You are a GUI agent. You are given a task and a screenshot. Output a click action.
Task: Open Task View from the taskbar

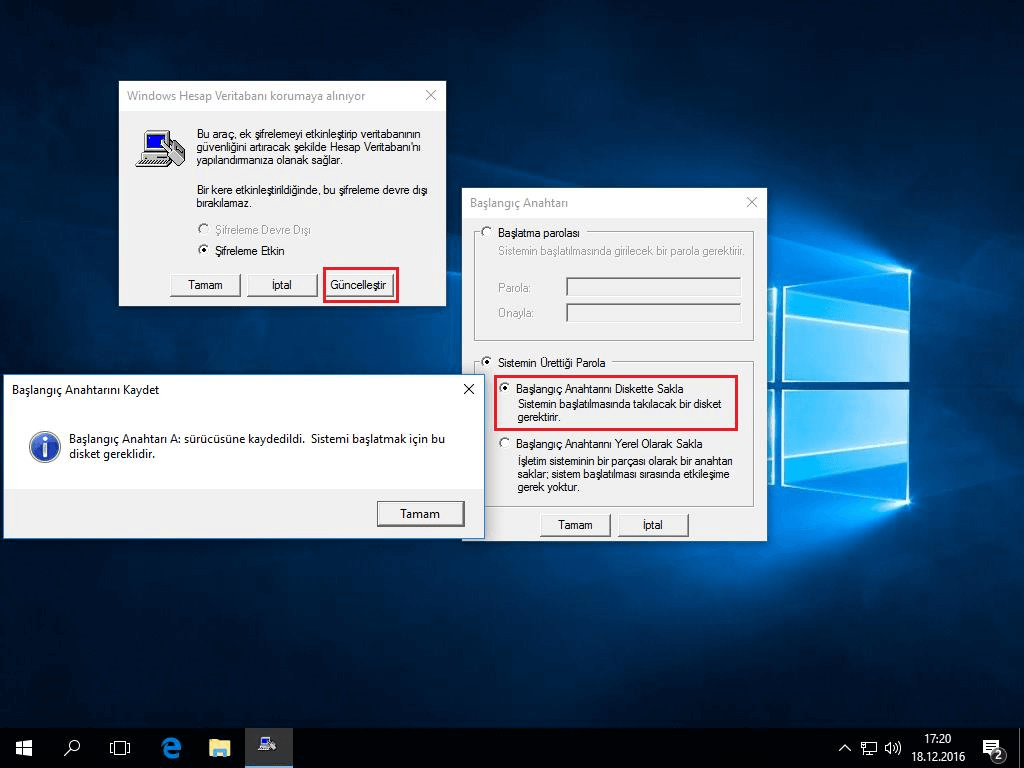[x=120, y=747]
